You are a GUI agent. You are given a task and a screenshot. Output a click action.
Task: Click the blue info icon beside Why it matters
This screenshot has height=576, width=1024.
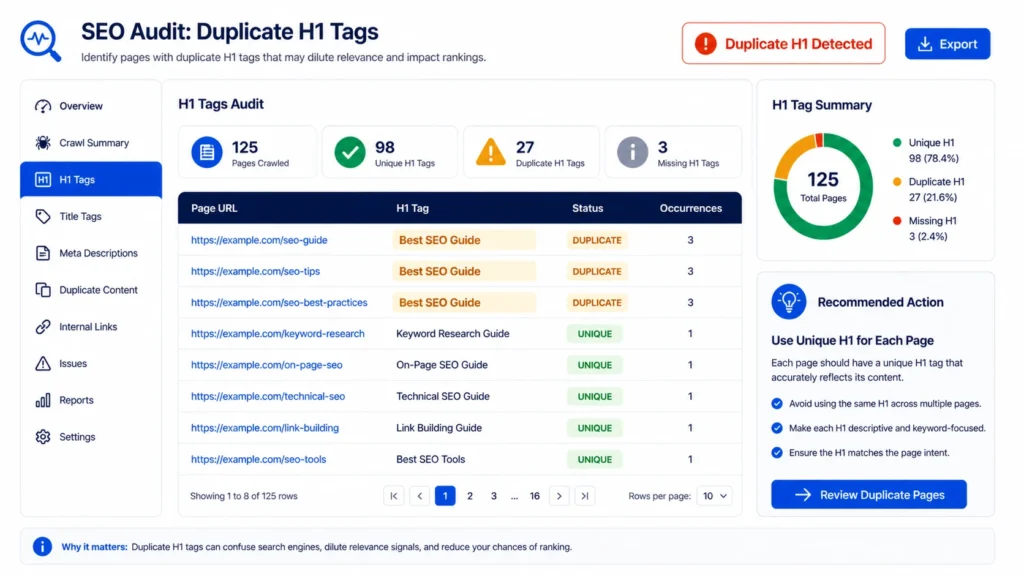tap(42, 547)
